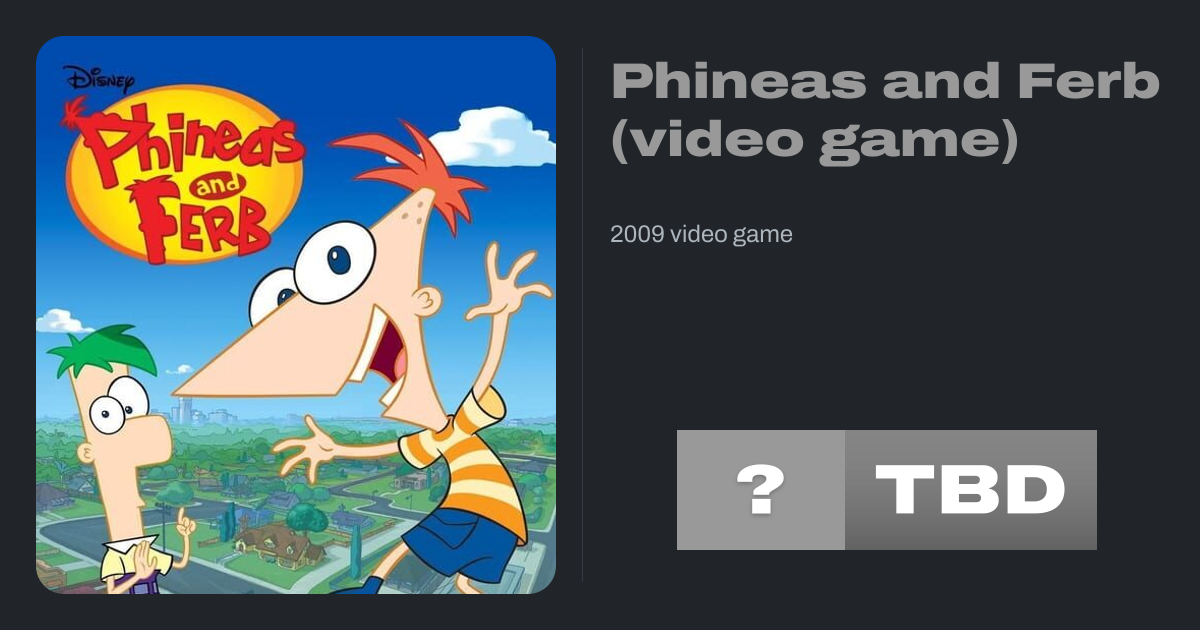The image size is (1200, 630).
Task: Open the Phineas and Ferb (video game) title
Action: coord(885,112)
